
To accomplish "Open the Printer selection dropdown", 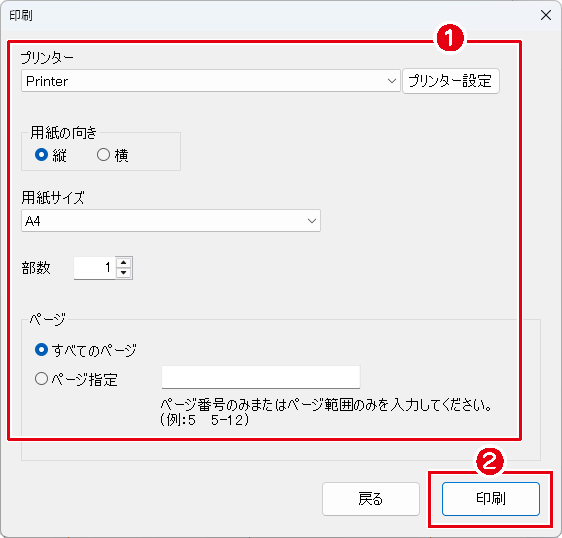I will 210,81.
